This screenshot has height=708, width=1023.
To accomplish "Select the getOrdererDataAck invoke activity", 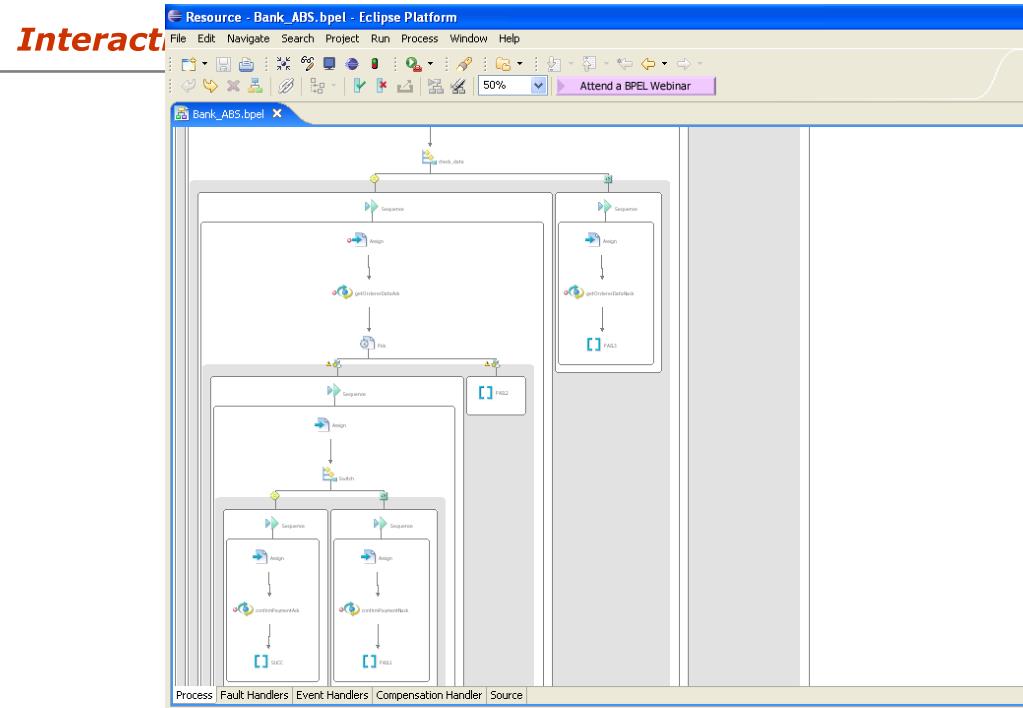I will tap(343, 292).
